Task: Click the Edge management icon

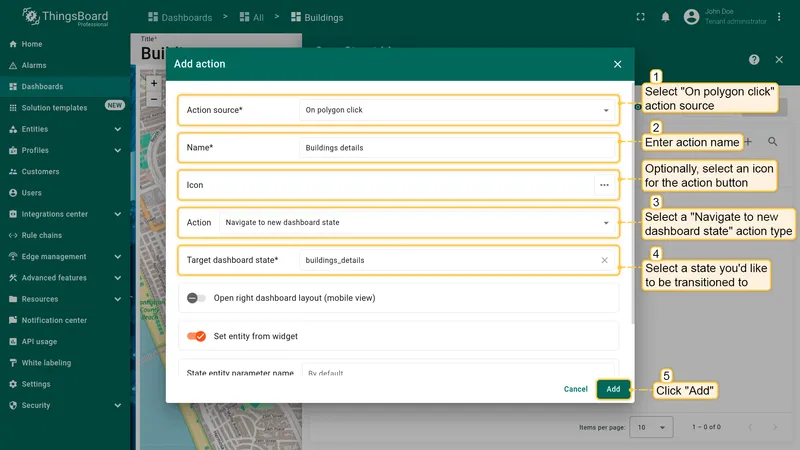Action: coord(13,257)
